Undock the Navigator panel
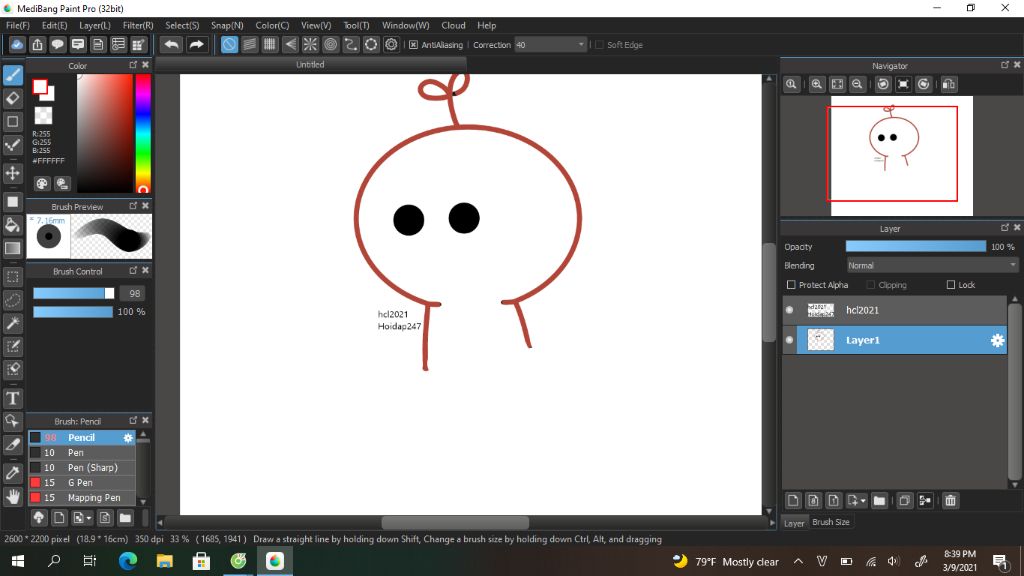The width and height of the screenshot is (1024, 576). [x=1004, y=65]
